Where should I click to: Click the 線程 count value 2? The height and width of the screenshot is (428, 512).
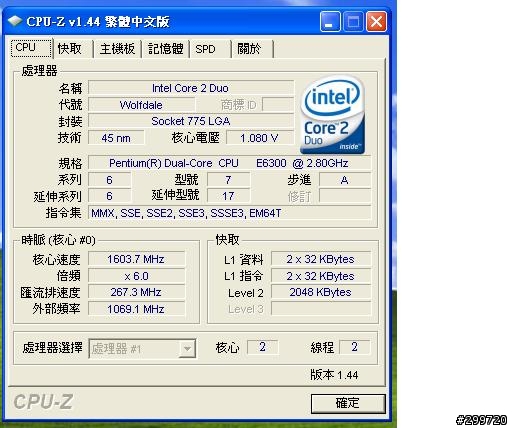pos(354,347)
